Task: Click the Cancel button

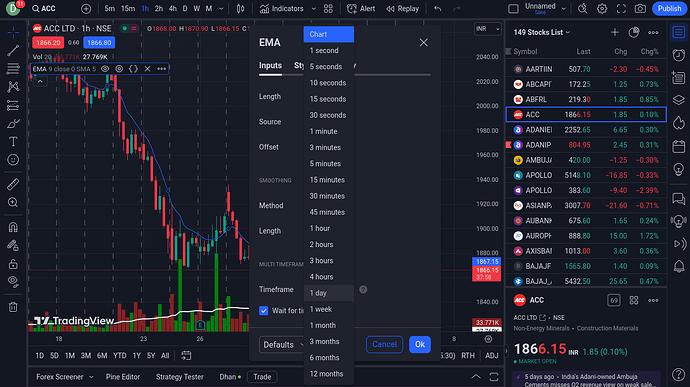Action: (384, 344)
